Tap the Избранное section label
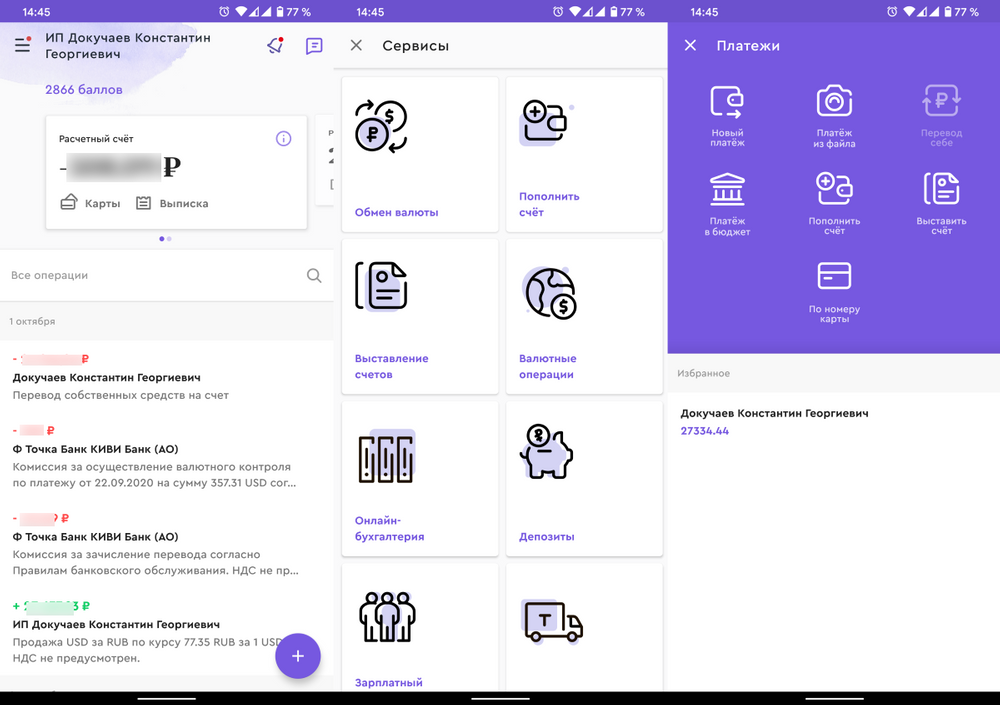The height and width of the screenshot is (705, 1000). point(703,373)
